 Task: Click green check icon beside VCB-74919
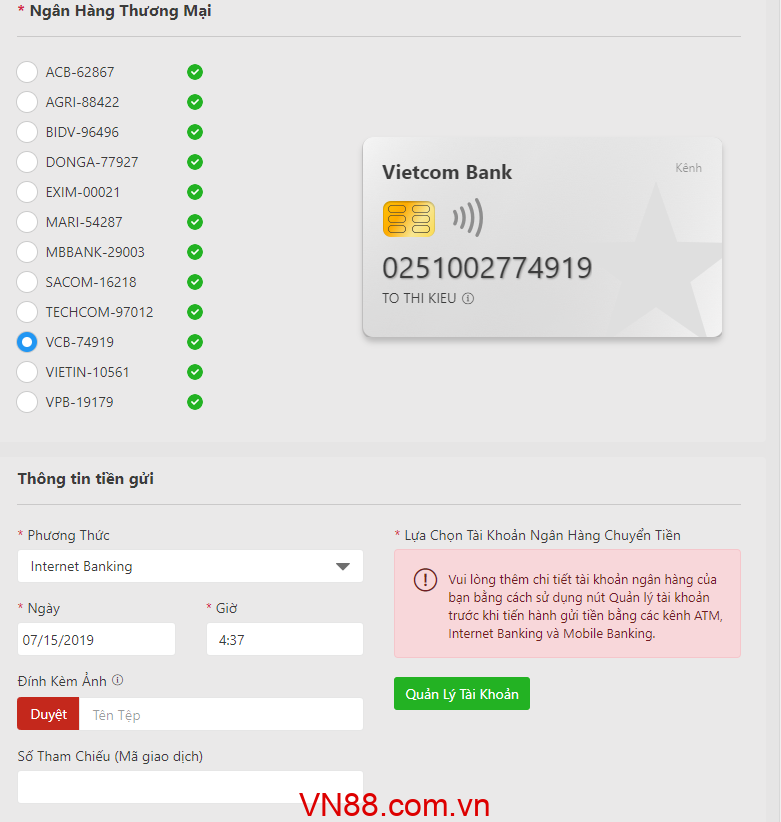[195, 342]
